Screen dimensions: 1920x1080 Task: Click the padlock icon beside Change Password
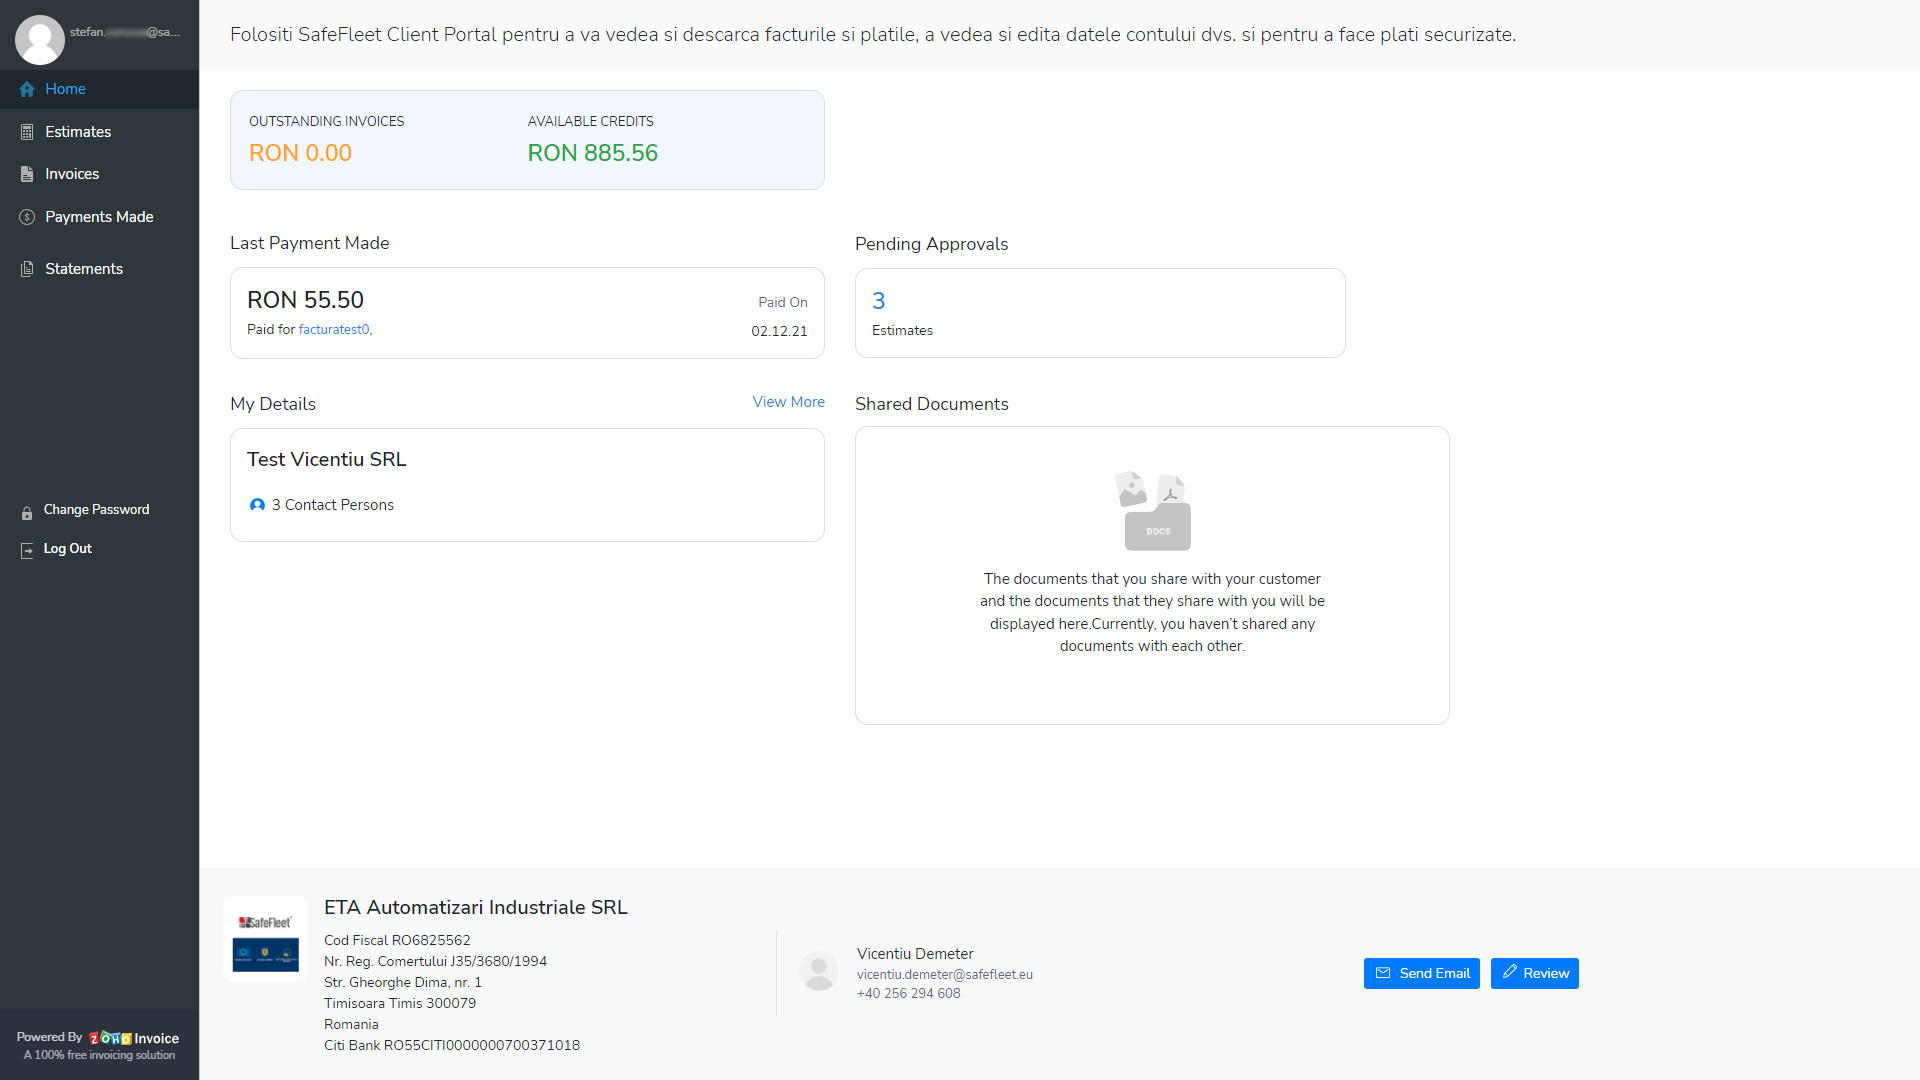(x=26, y=511)
